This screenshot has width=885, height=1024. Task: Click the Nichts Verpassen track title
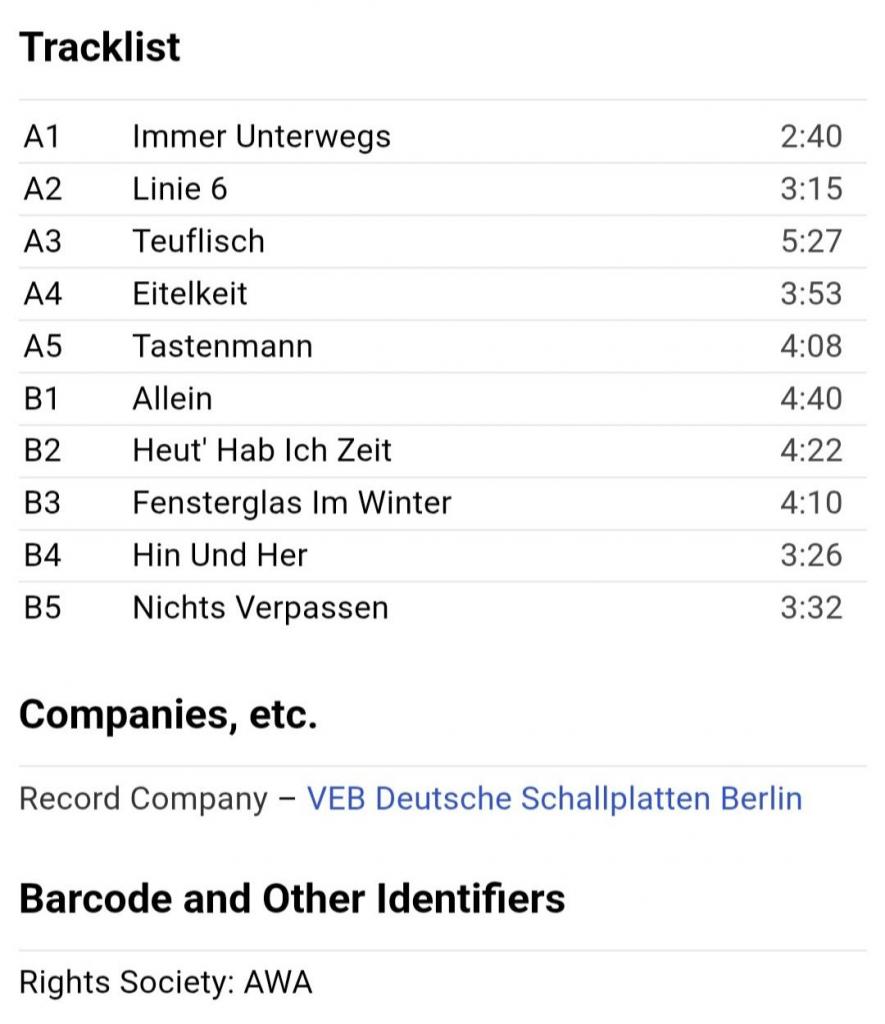coord(260,608)
